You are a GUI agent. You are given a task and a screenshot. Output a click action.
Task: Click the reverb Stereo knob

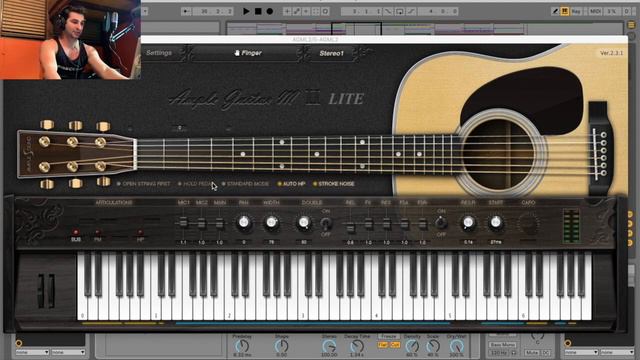pos(329,346)
